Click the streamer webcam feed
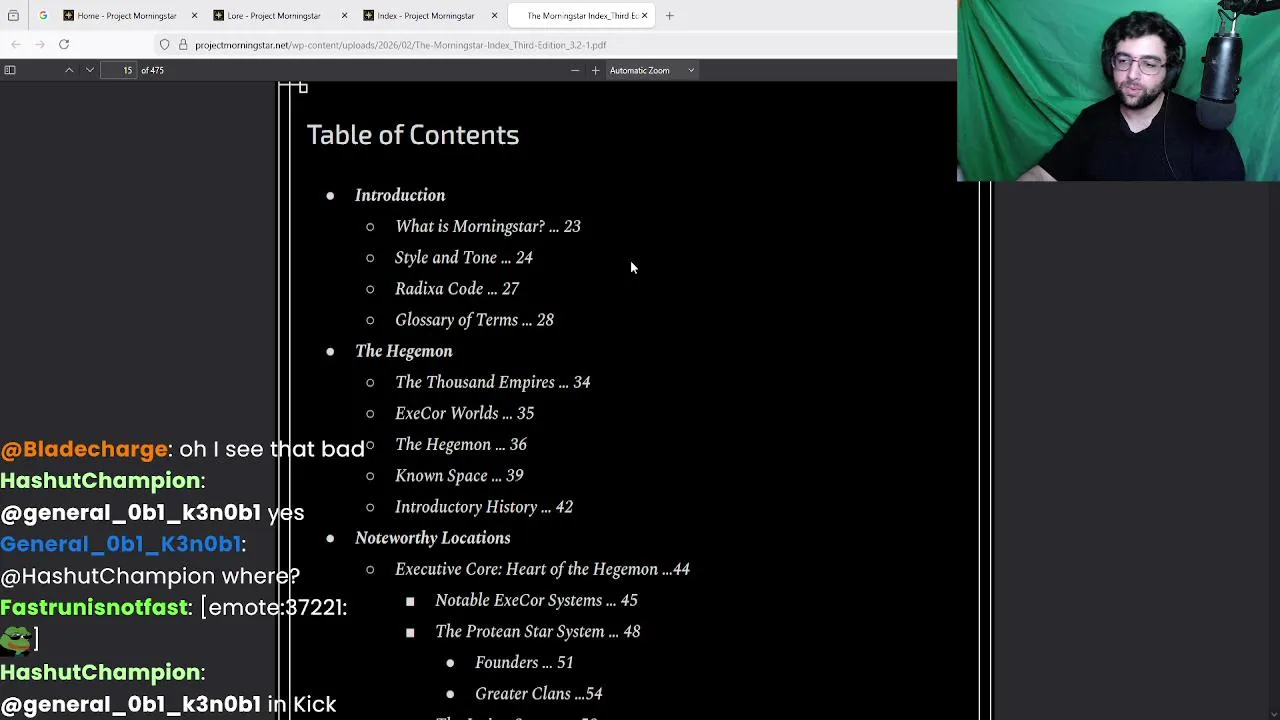Screen dimensions: 1280x720 click(1118, 90)
